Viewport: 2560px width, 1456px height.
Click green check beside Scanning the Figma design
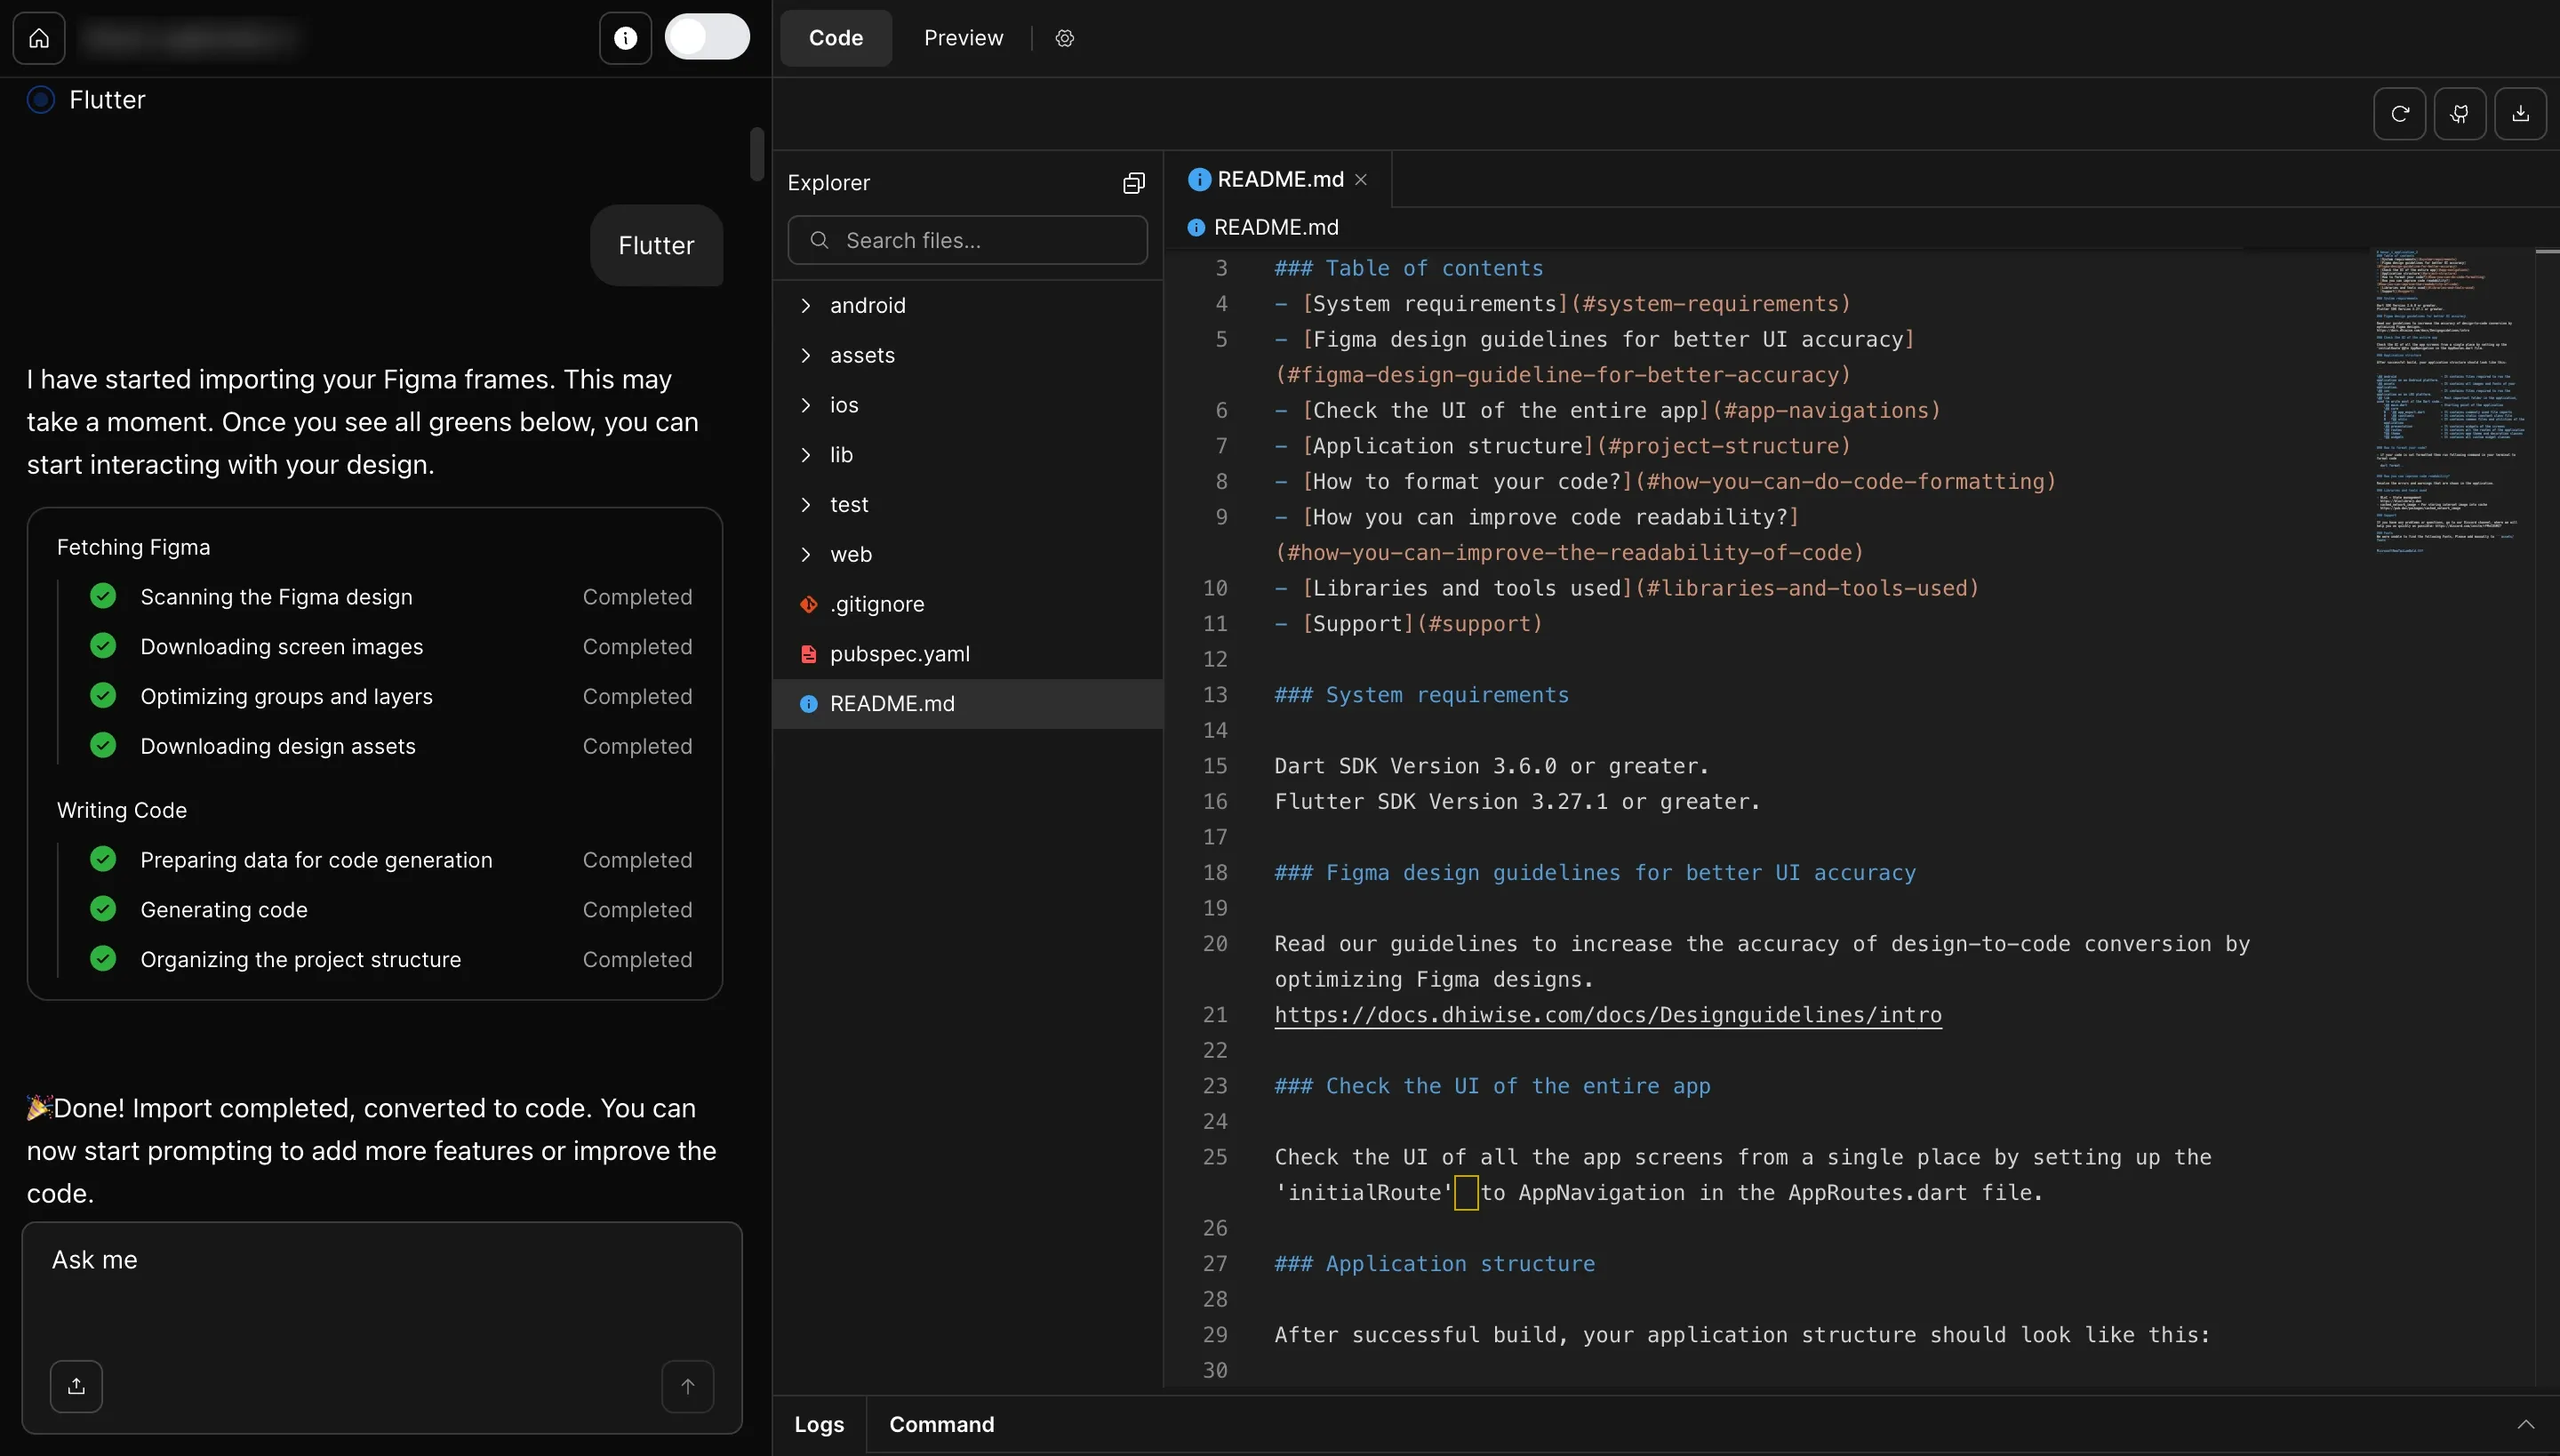coord(103,596)
